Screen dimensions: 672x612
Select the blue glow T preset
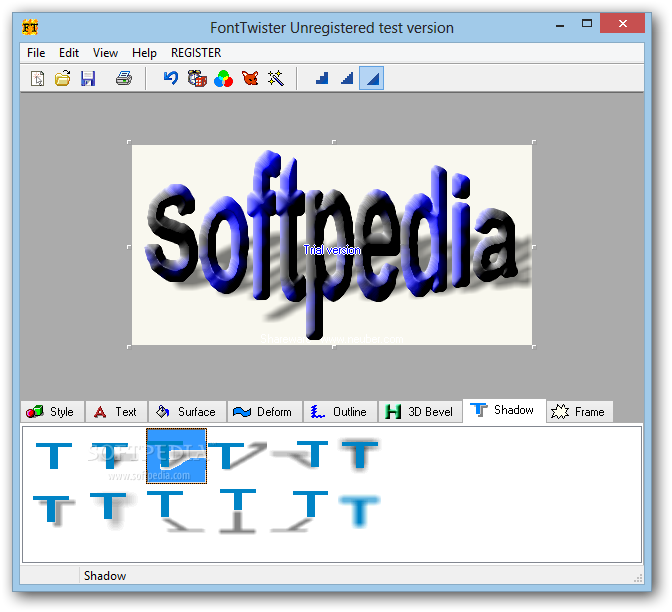[x=359, y=511]
